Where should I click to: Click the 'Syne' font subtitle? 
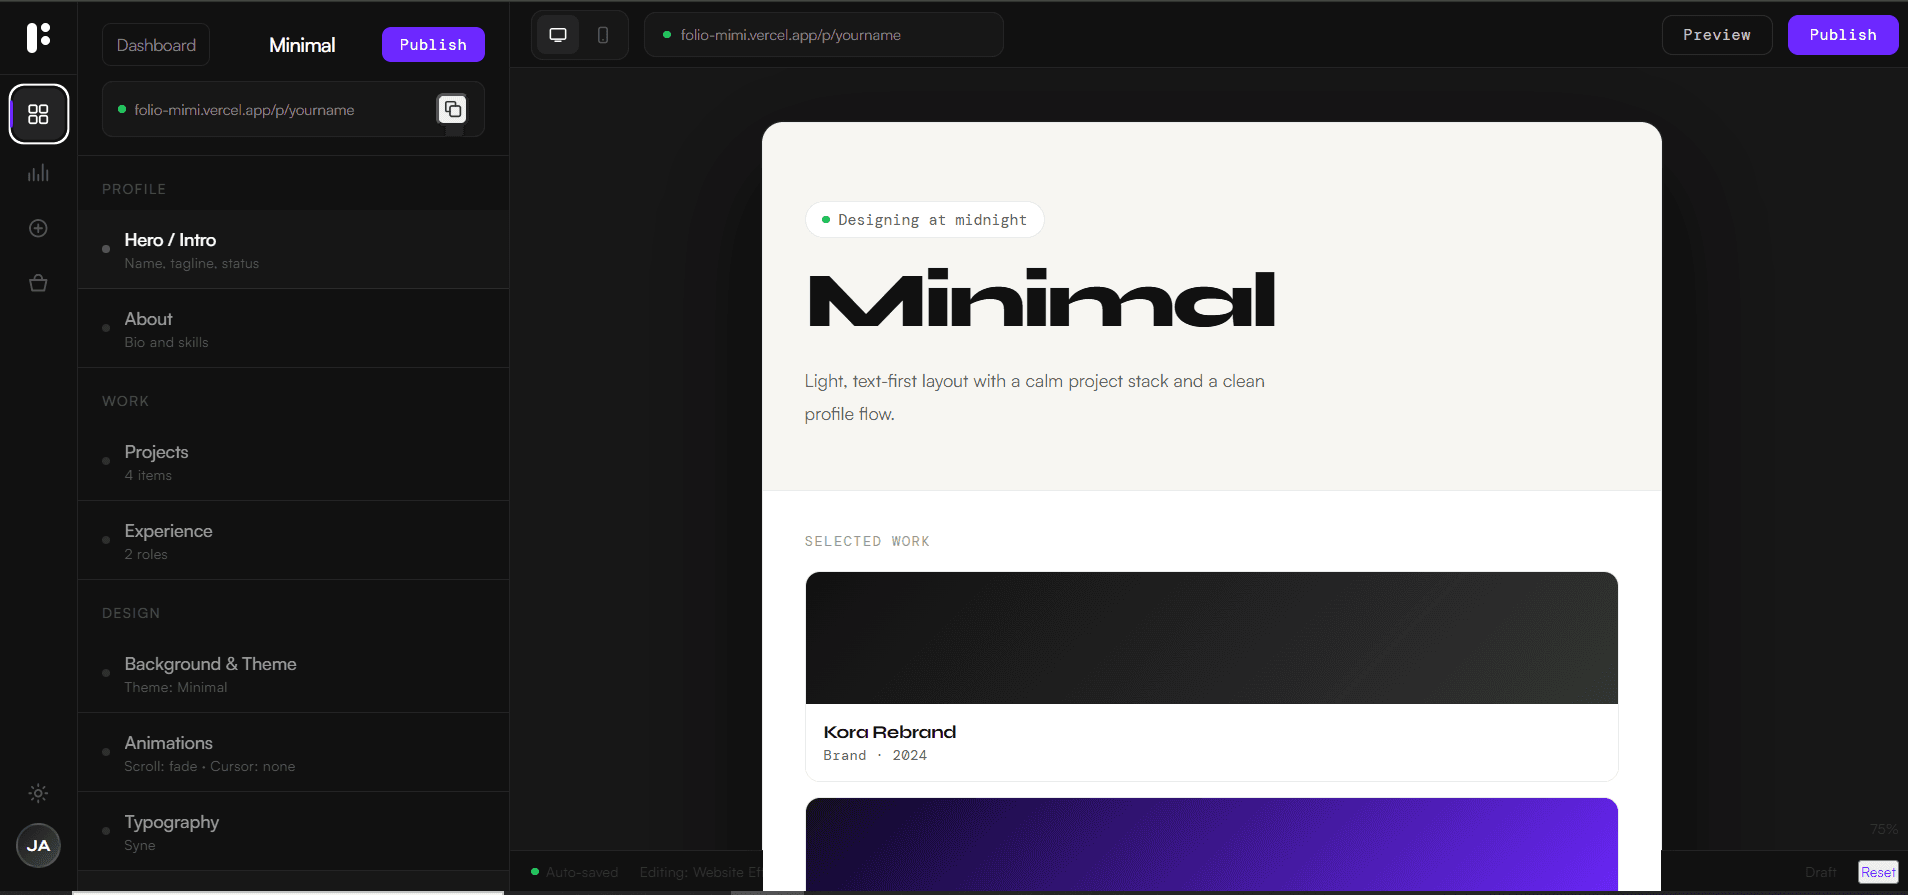140,846
